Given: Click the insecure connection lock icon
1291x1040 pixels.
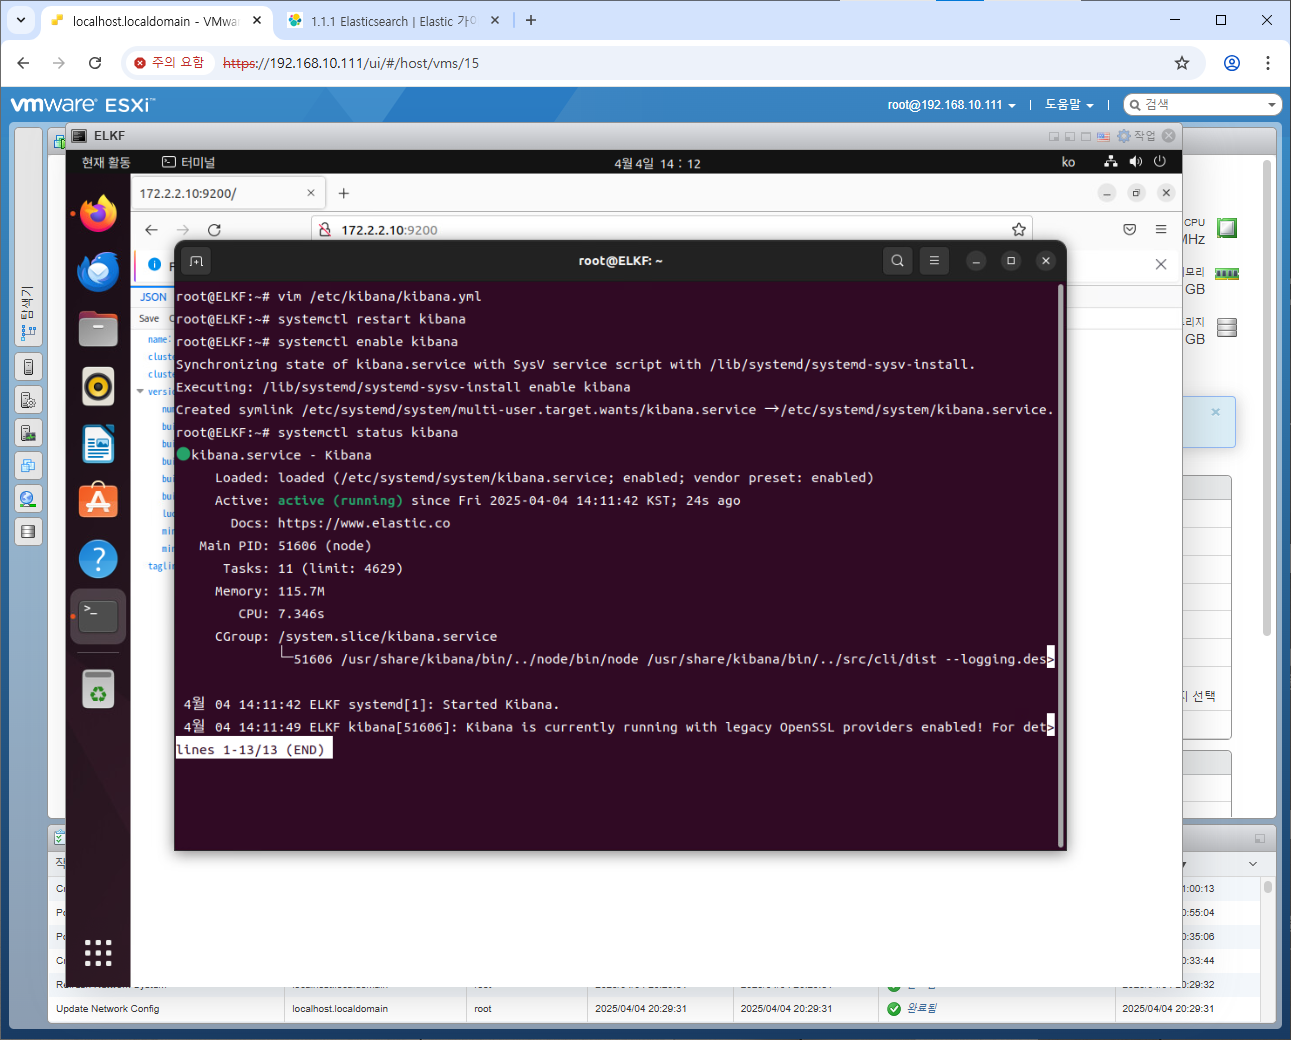Looking at the screenshot, I should click(325, 230).
